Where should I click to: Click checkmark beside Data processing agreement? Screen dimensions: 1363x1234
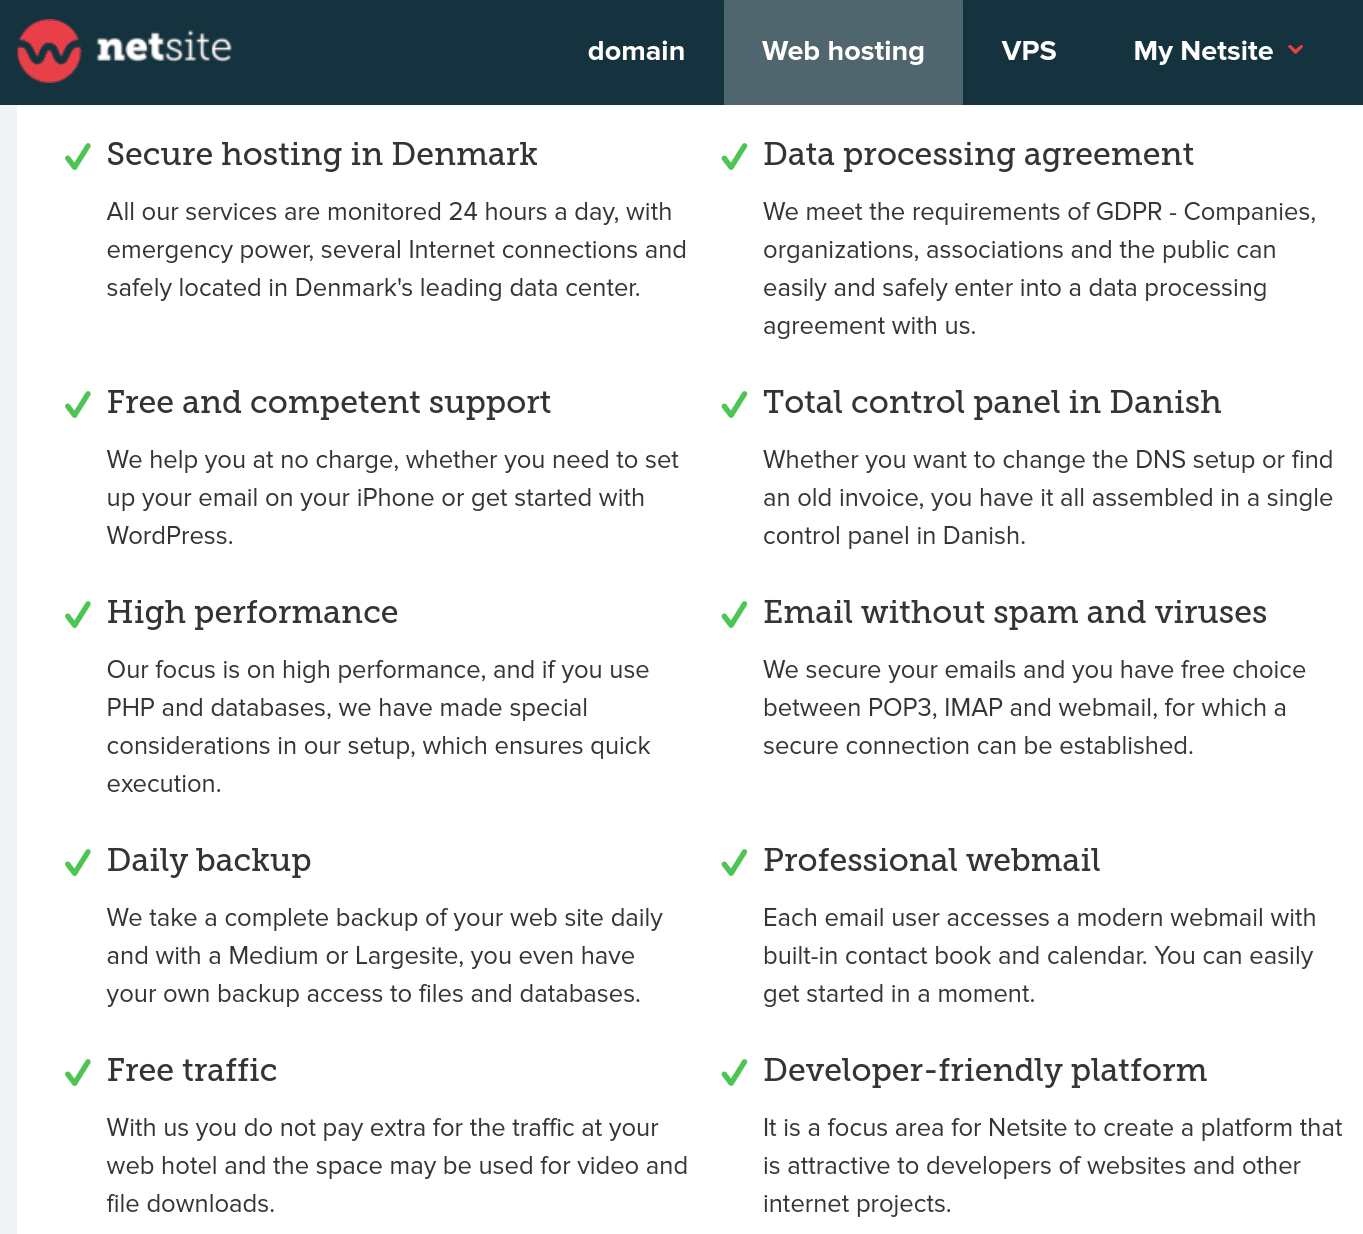pos(734,157)
